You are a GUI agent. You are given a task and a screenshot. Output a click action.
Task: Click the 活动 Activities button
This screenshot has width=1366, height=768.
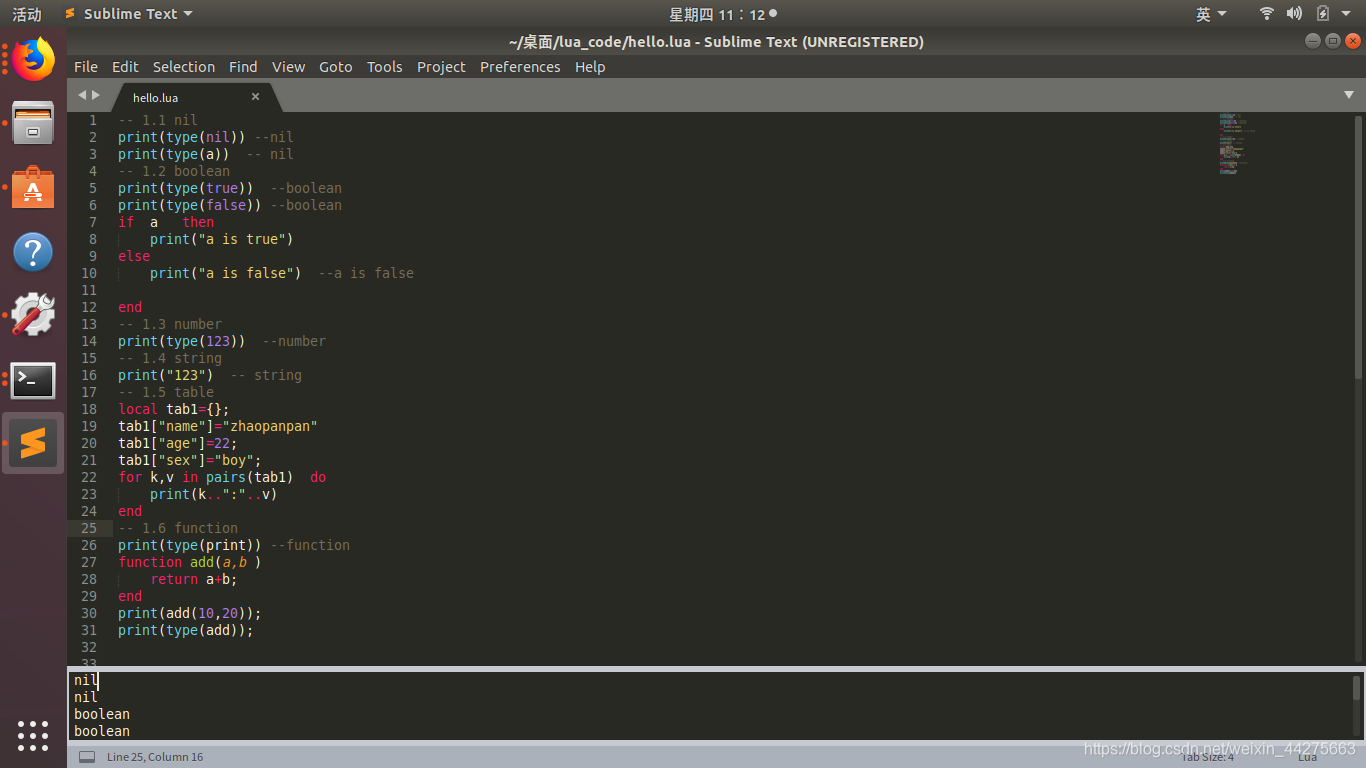(x=27, y=14)
